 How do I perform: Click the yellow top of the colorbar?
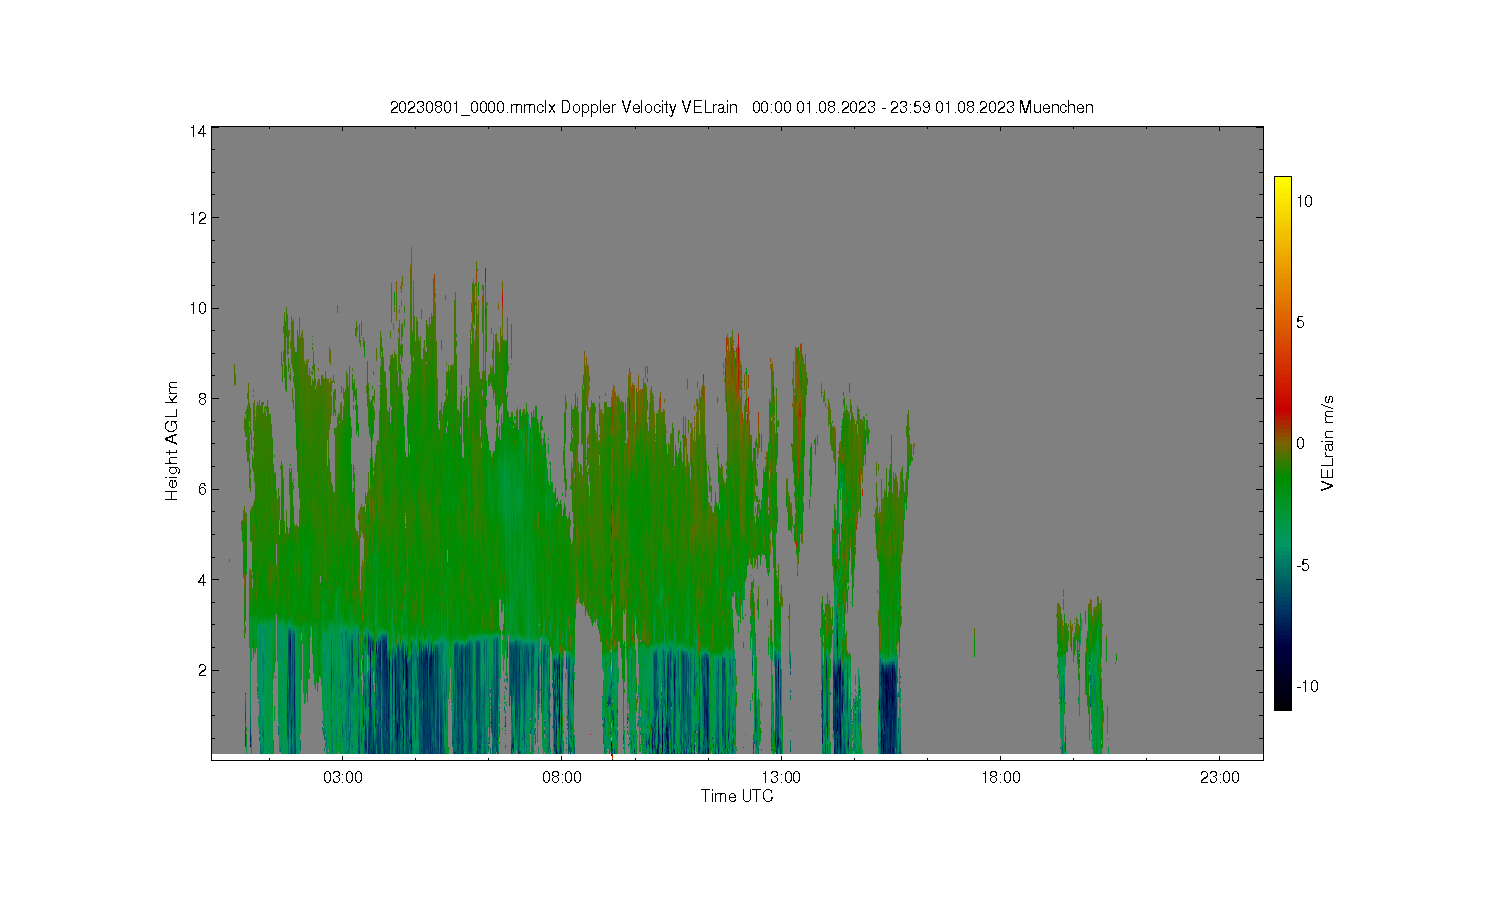pos(1282,183)
